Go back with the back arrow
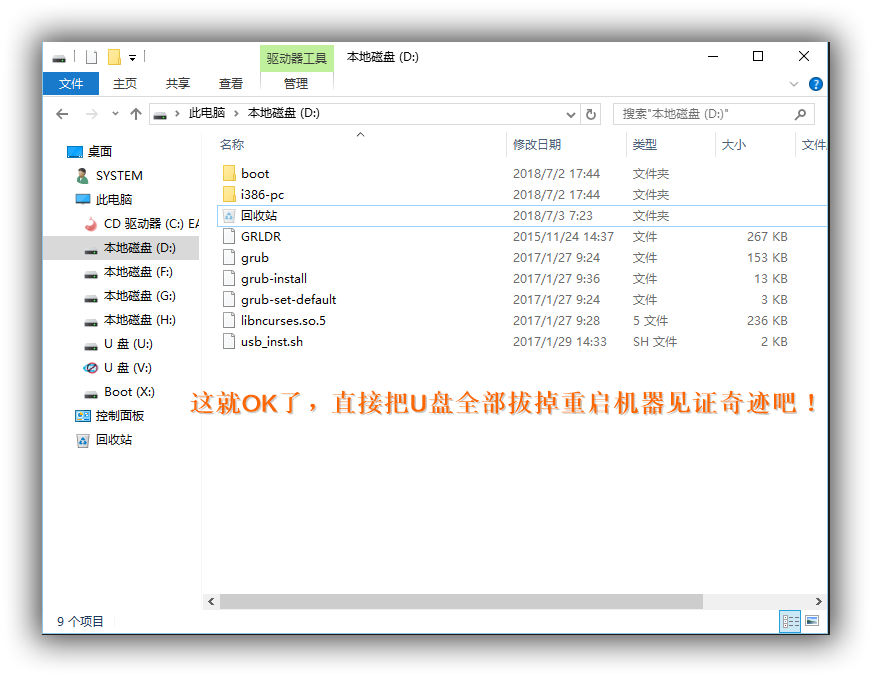The image size is (872, 677). (x=62, y=114)
